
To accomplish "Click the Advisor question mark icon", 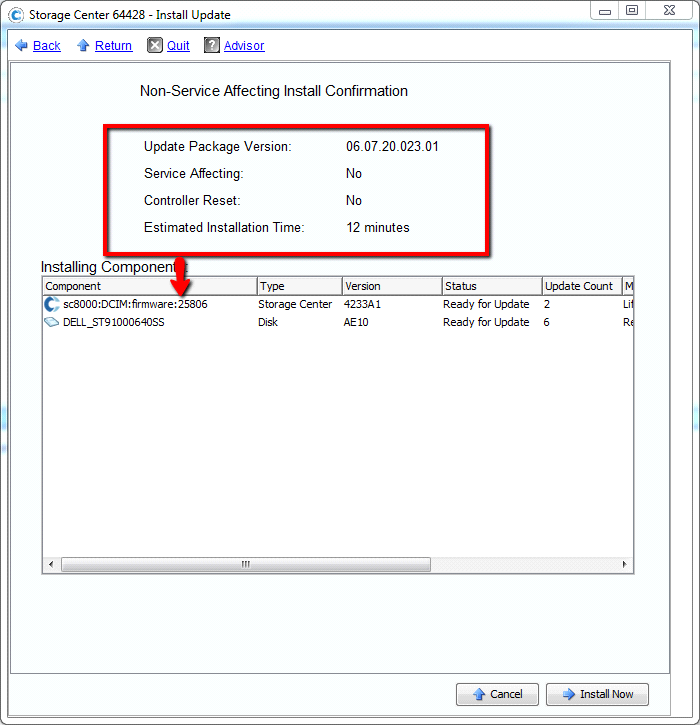I will [x=212, y=45].
